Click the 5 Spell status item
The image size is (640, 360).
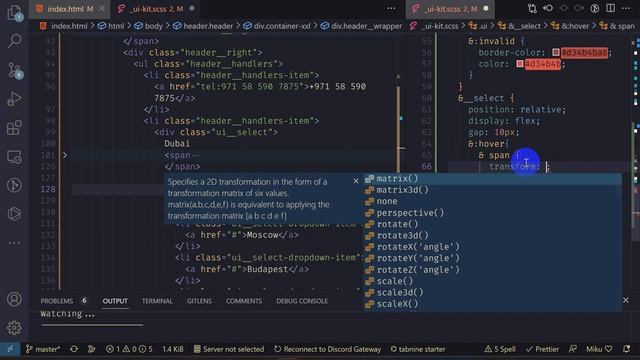(x=500, y=349)
